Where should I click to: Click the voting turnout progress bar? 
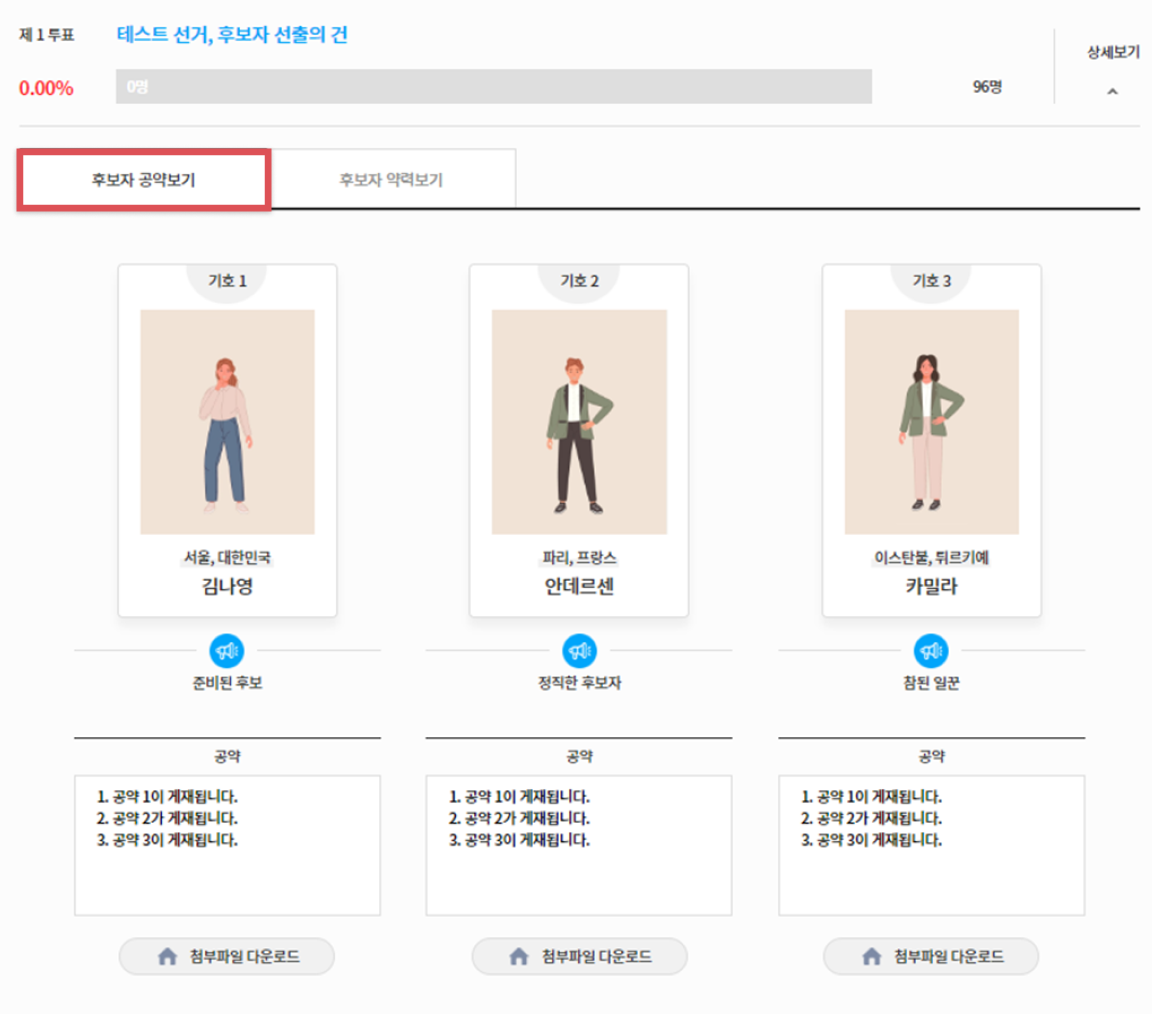pos(494,87)
